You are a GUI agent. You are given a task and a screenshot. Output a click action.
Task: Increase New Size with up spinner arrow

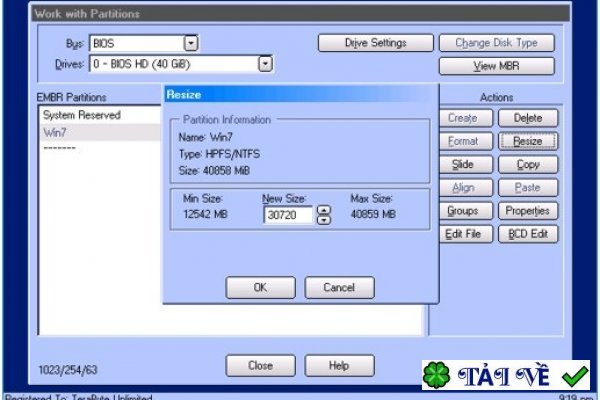[324, 210]
